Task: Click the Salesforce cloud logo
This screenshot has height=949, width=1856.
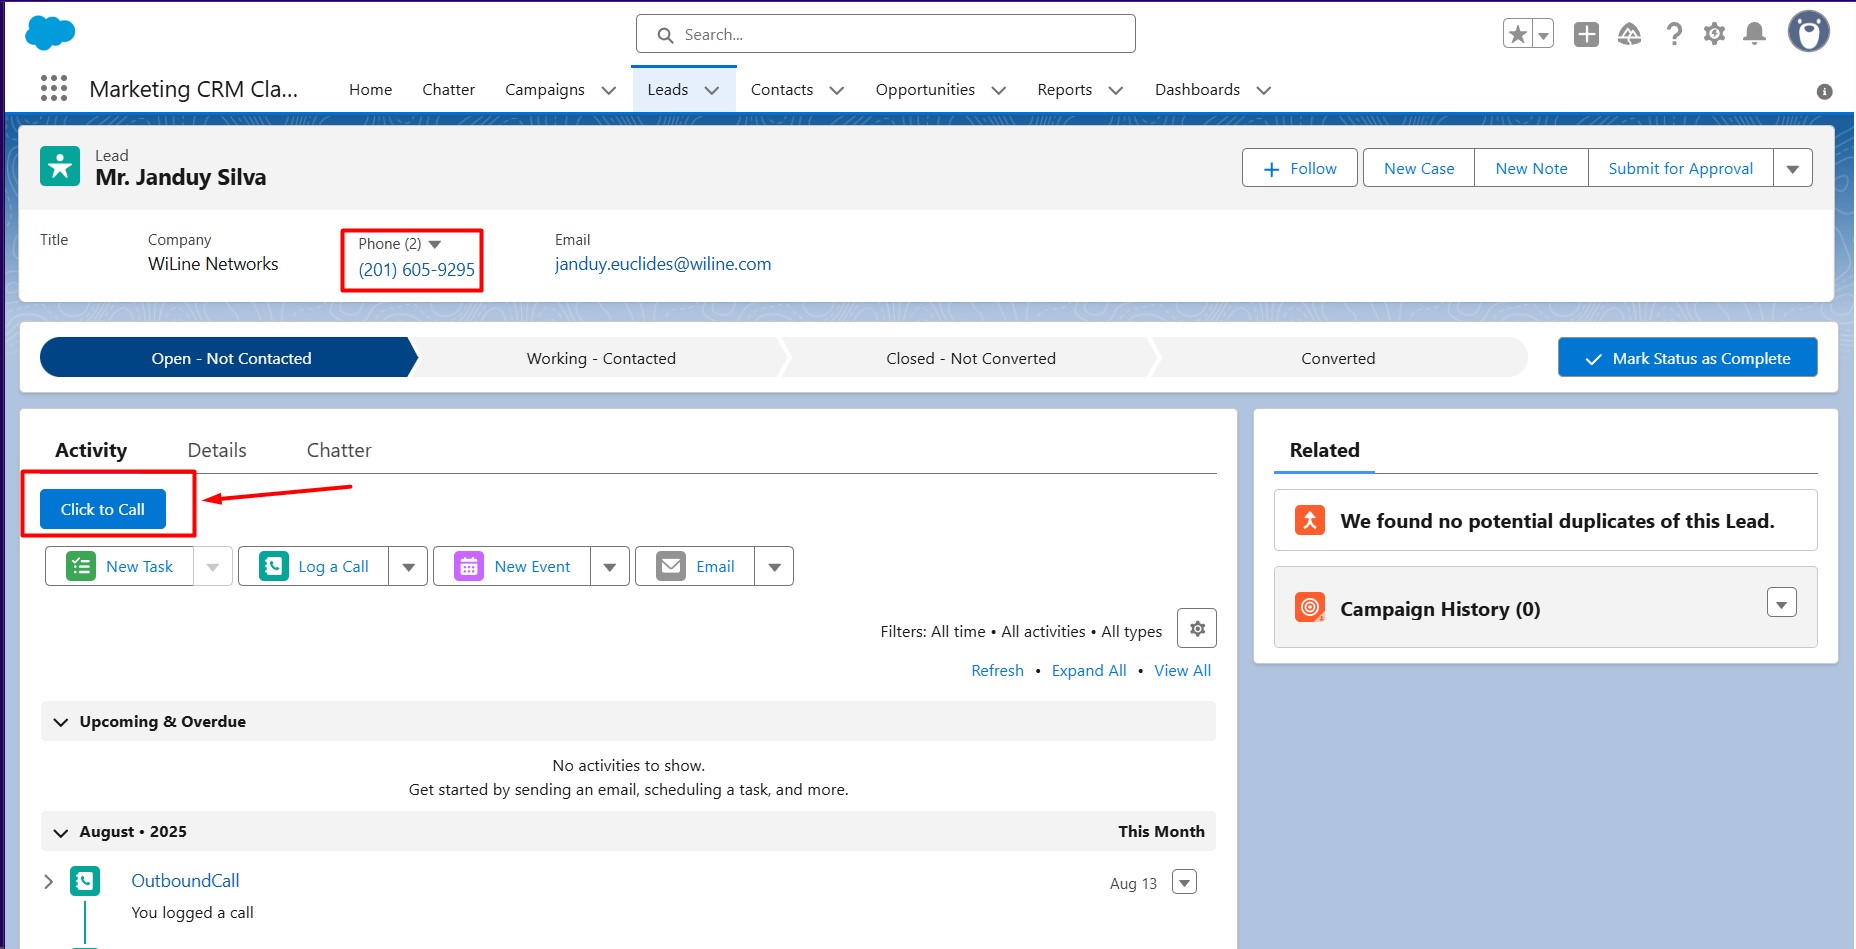Action: [49, 33]
